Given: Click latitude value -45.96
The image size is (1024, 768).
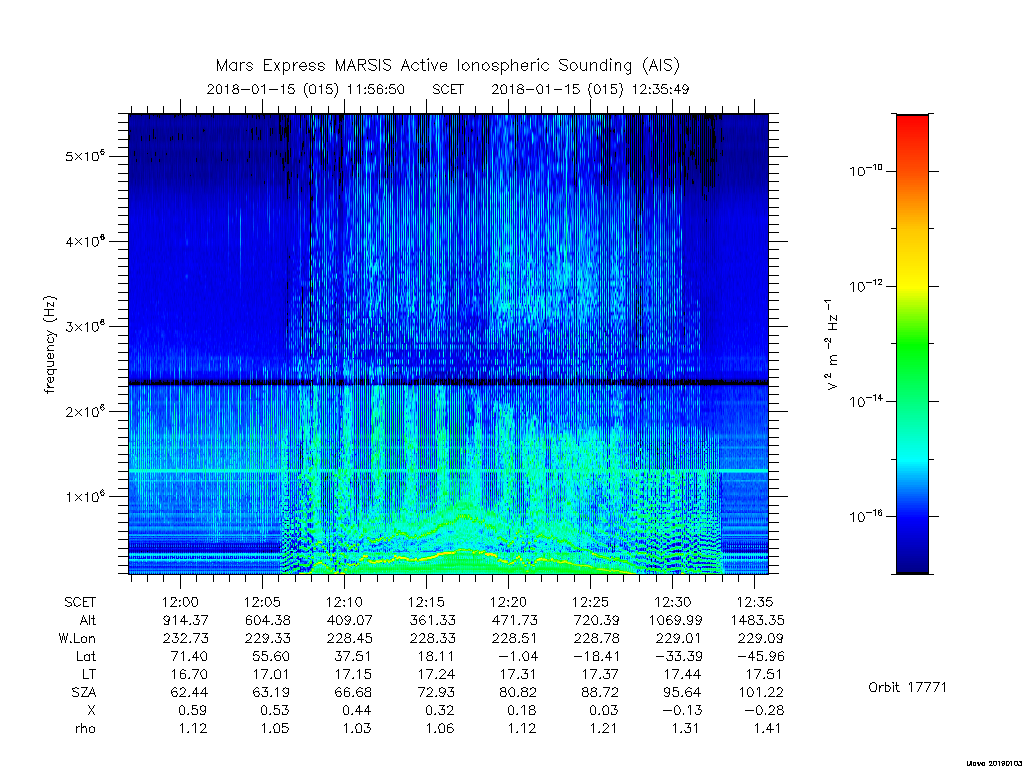Looking at the screenshot, I should click(761, 656).
